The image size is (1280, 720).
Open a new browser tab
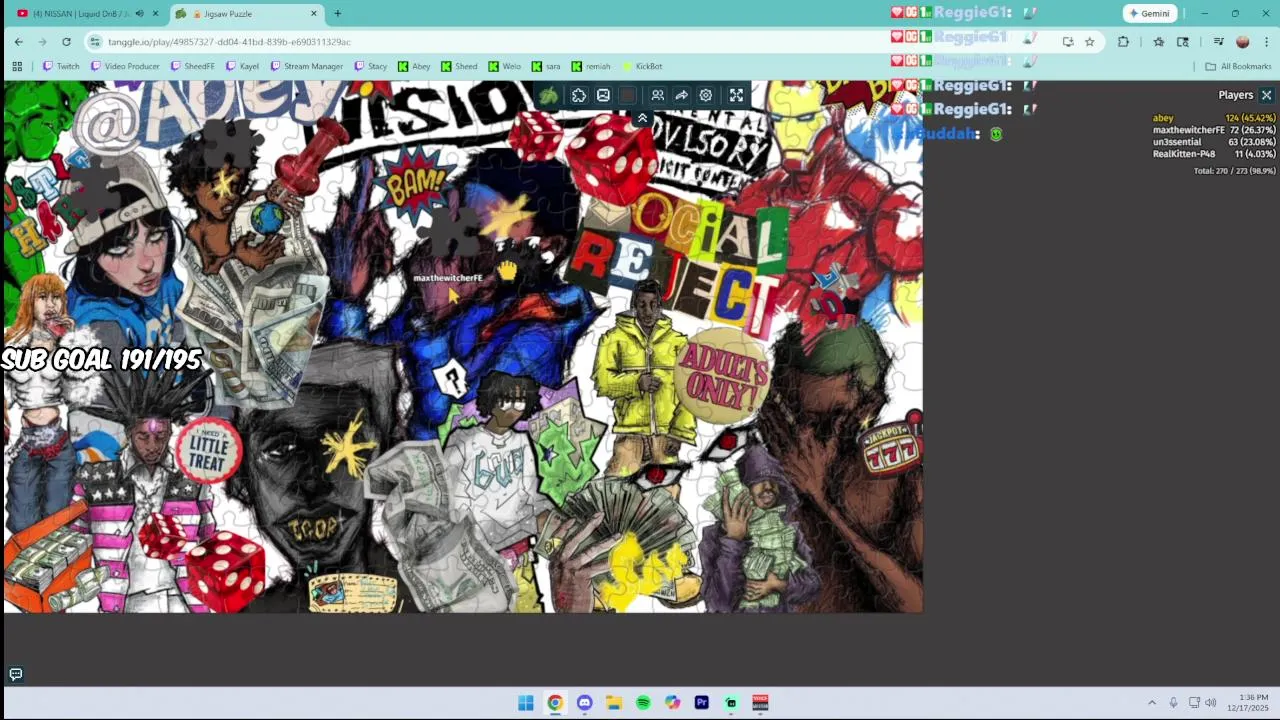337,13
